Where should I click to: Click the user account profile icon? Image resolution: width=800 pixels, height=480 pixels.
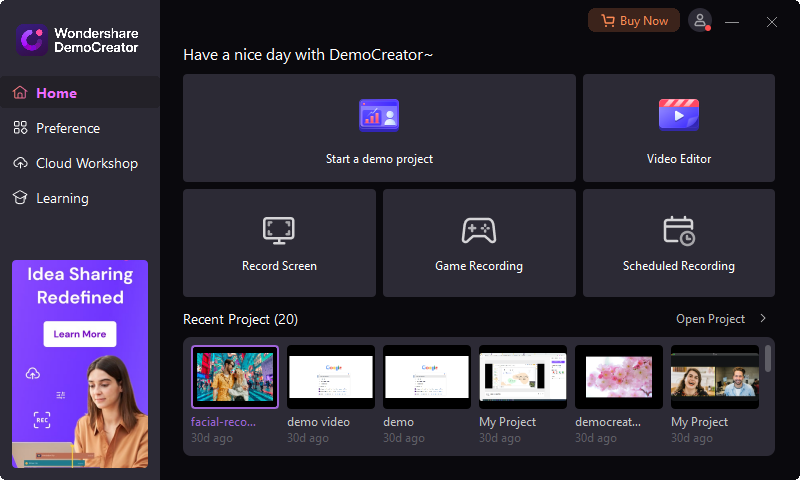pos(700,21)
